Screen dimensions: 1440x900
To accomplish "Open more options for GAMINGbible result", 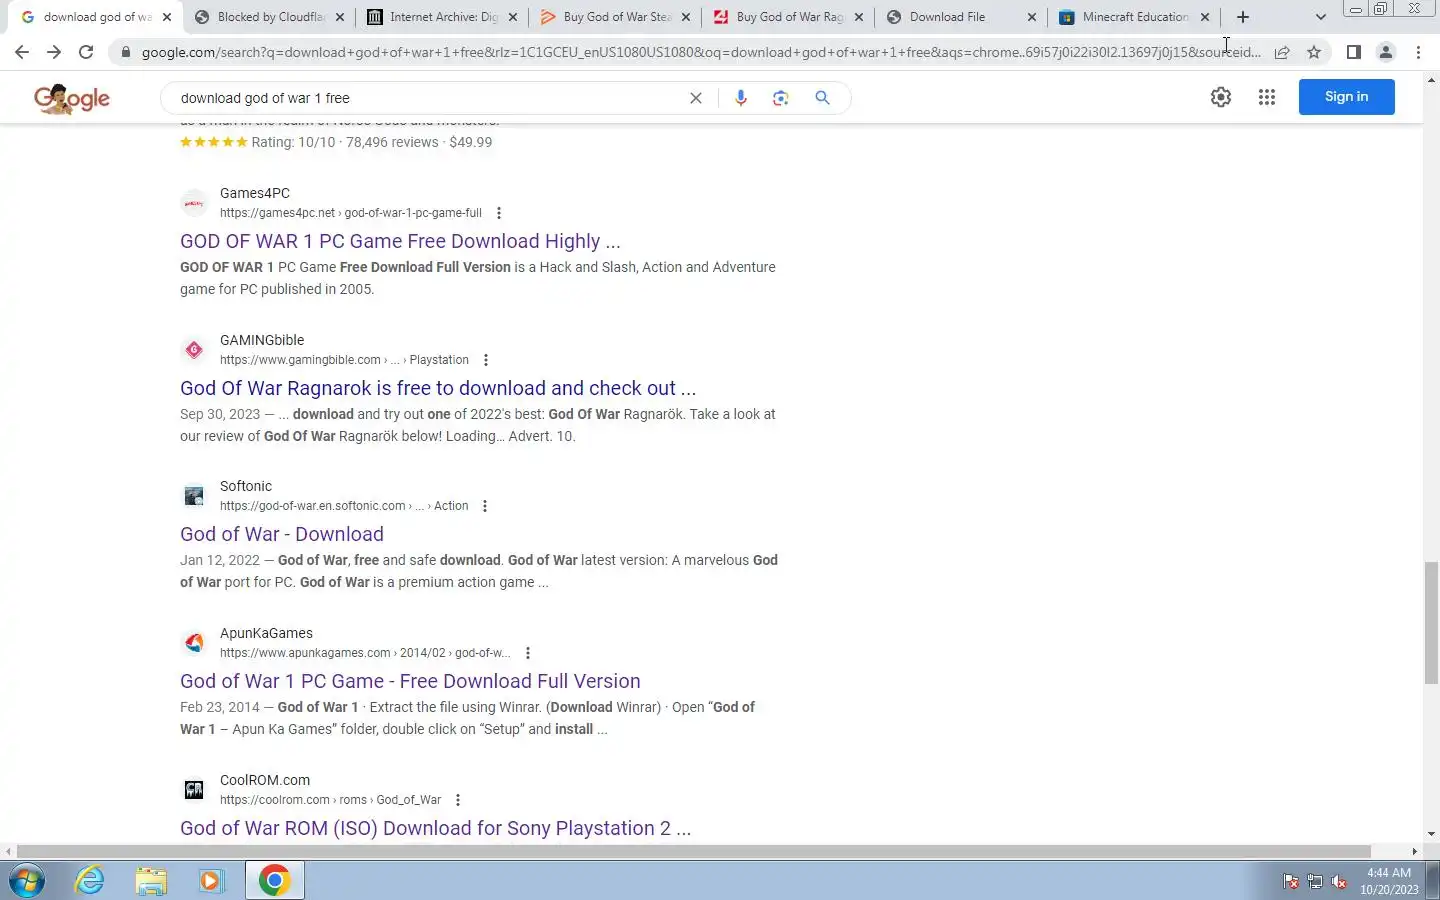I will coord(486,360).
